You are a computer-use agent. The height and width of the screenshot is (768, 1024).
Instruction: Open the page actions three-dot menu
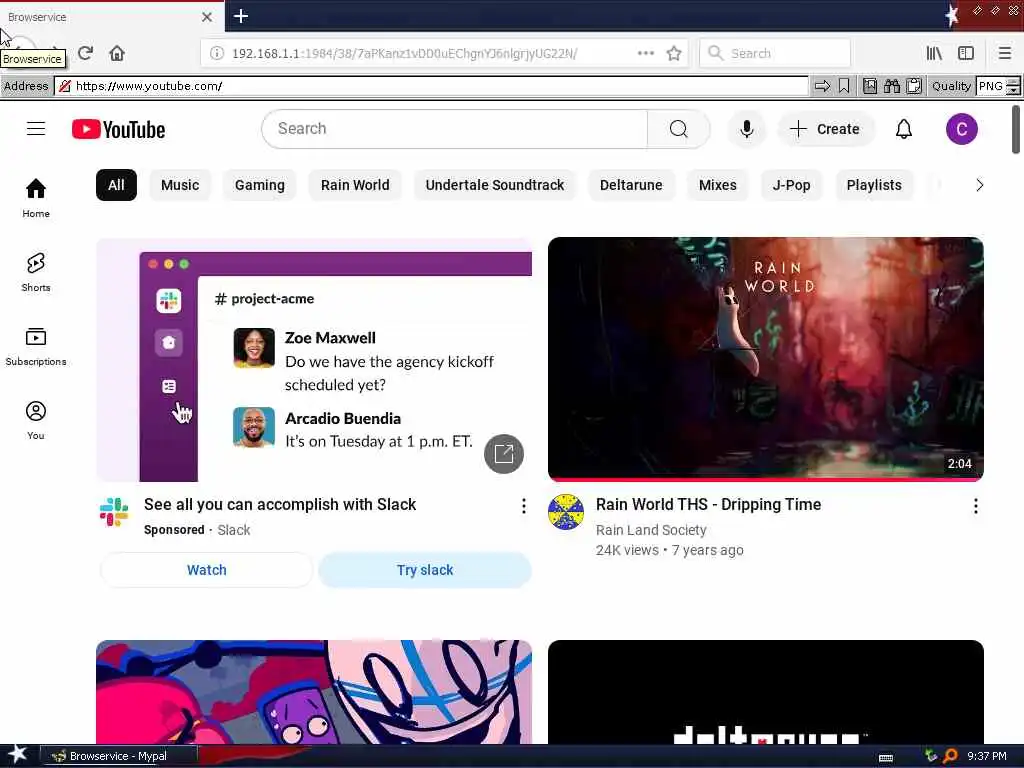646,53
